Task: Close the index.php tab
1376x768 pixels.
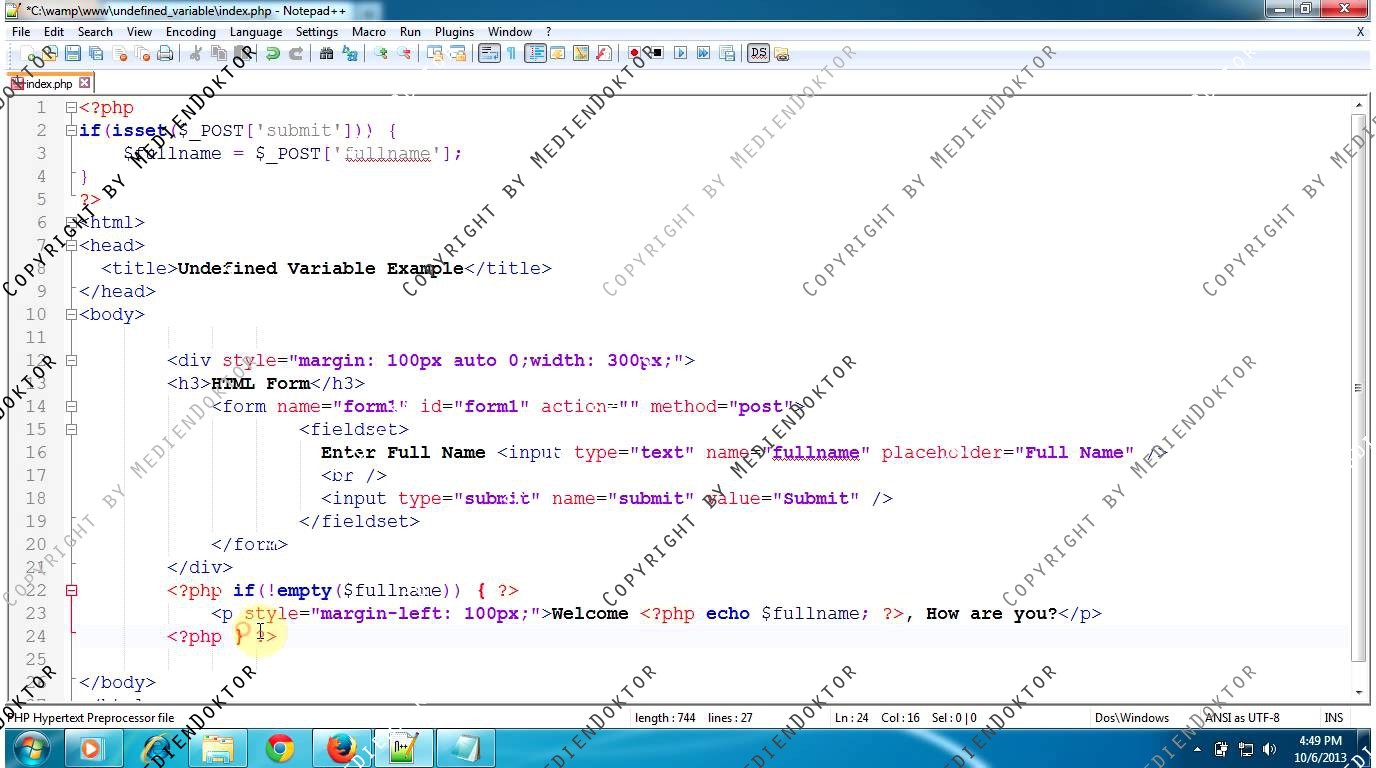Action: point(85,83)
